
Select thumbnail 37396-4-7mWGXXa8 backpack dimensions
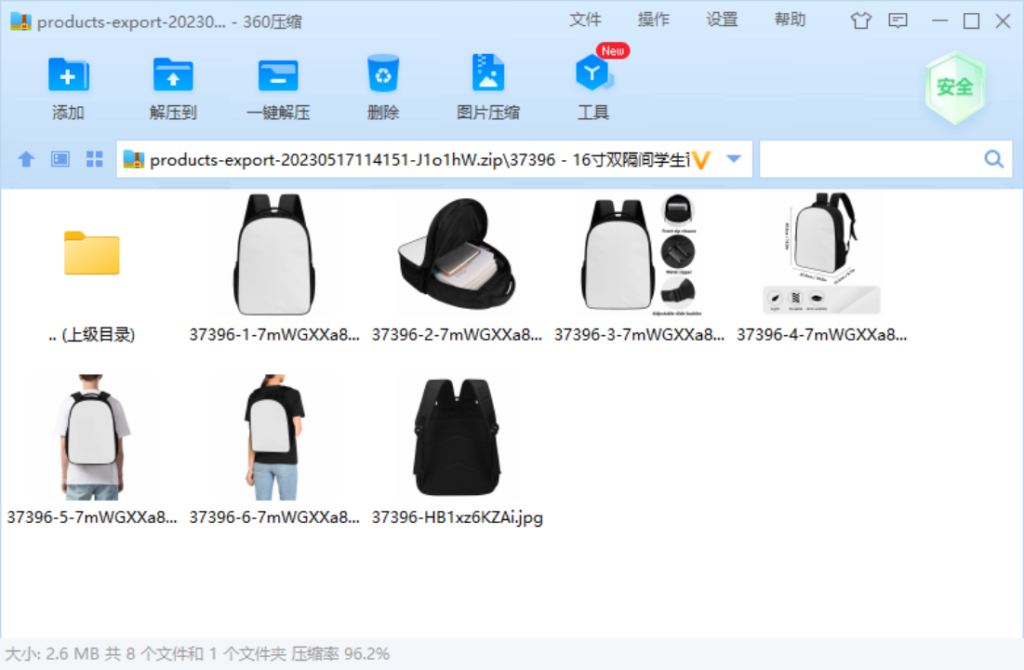pos(822,253)
